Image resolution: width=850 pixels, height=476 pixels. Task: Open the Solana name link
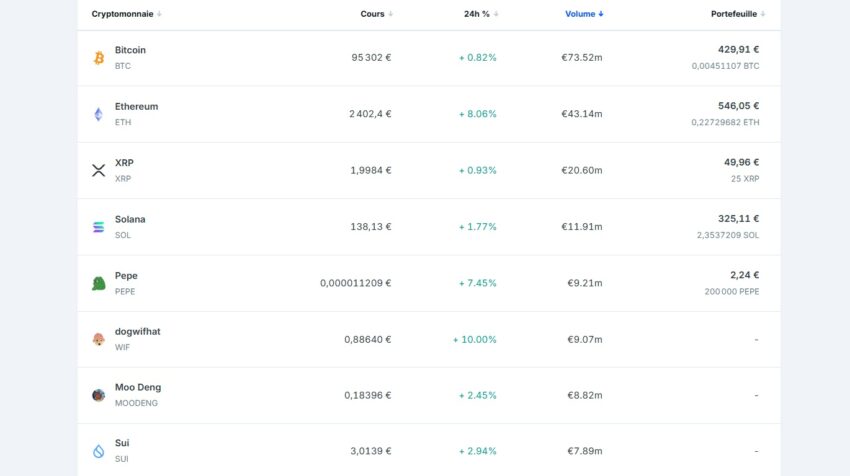point(130,219)
